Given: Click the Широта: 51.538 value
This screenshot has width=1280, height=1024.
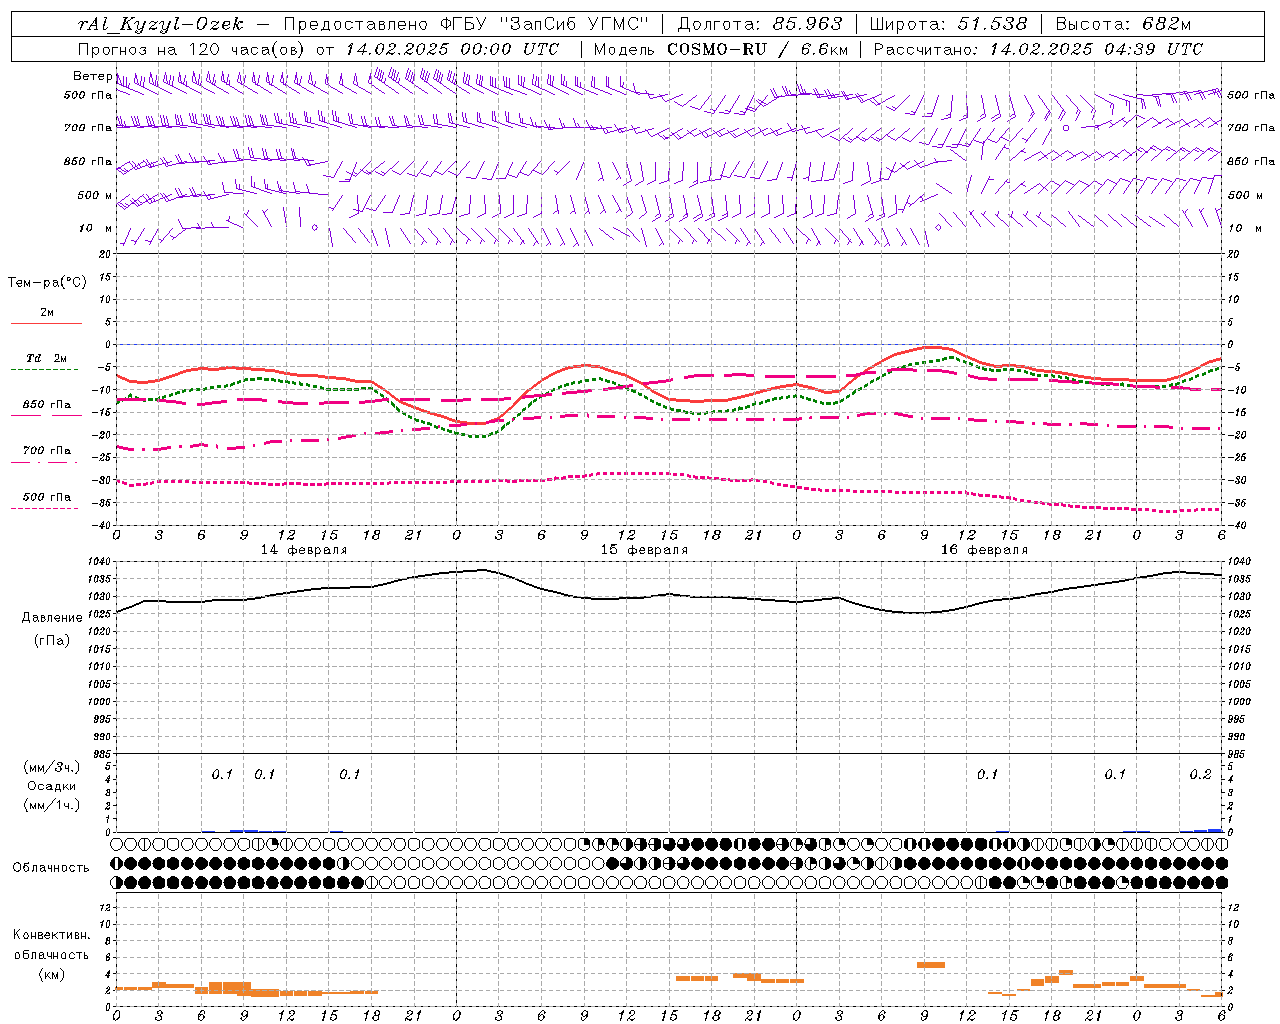Looking at the screenshot, I should click(x=949, y=24).
